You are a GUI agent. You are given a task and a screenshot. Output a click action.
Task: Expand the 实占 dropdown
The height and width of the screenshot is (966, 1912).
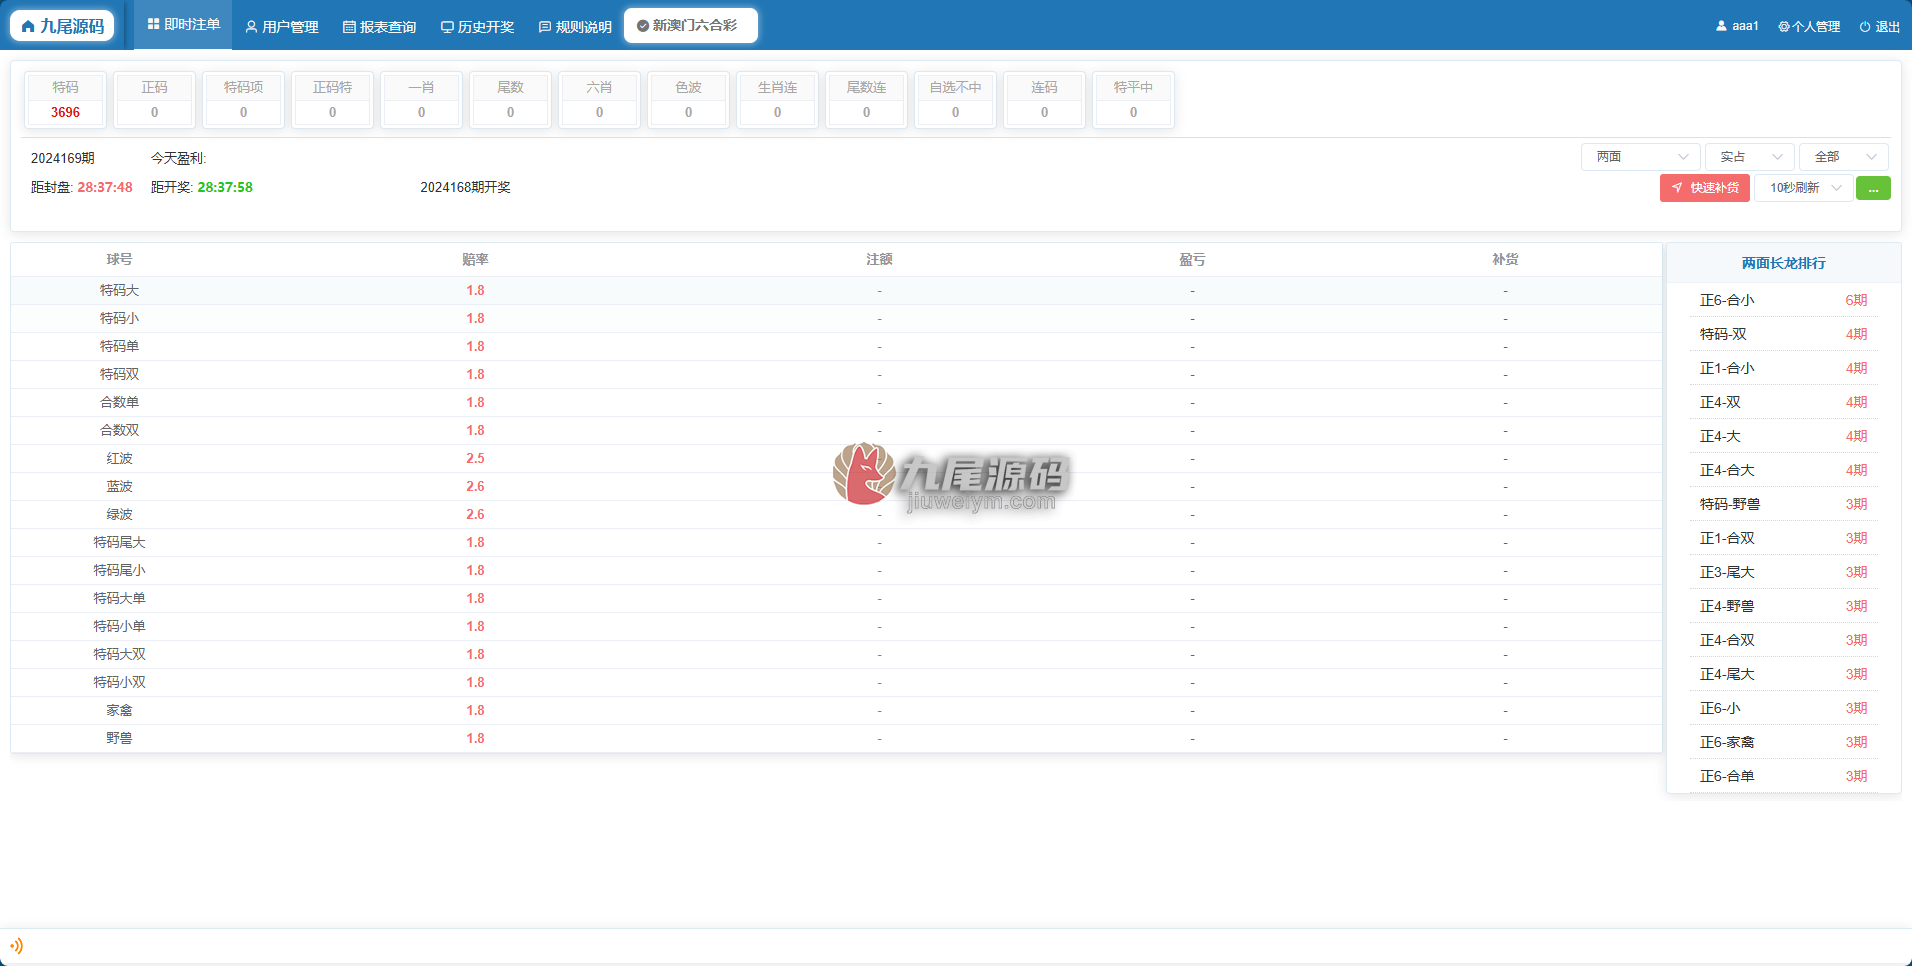point(1750,157)
